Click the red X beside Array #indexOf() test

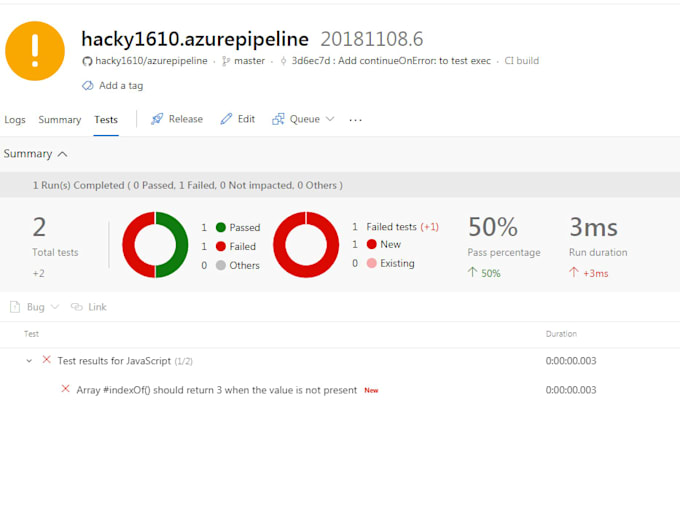65,389
